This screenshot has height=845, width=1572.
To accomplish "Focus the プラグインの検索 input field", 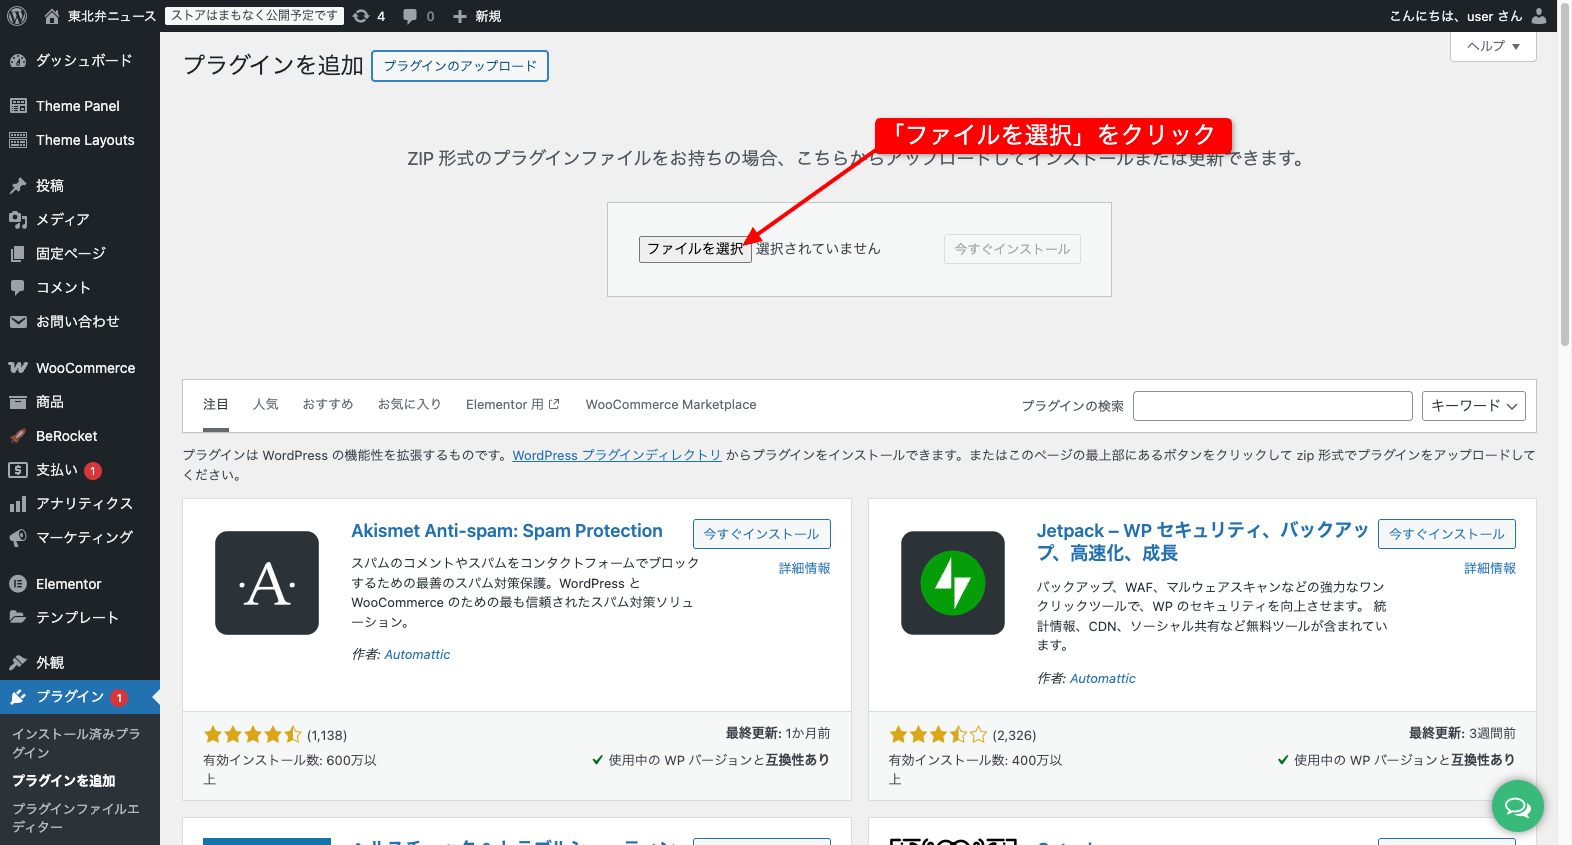I will [x=1273, y=406].
